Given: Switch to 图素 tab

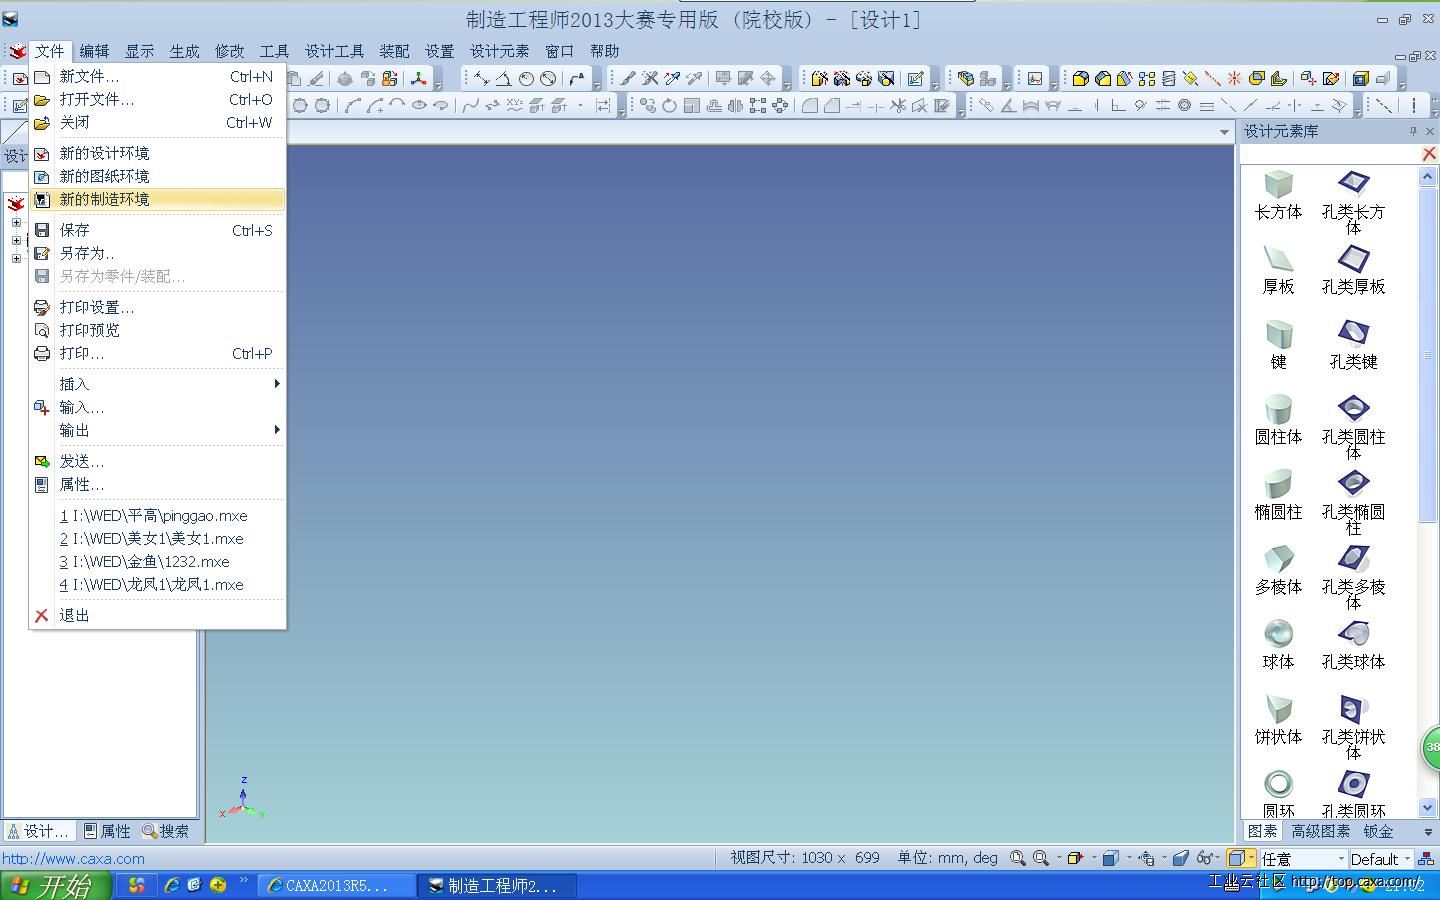Looking at the screenshot, I should (x=1262, y=831).
